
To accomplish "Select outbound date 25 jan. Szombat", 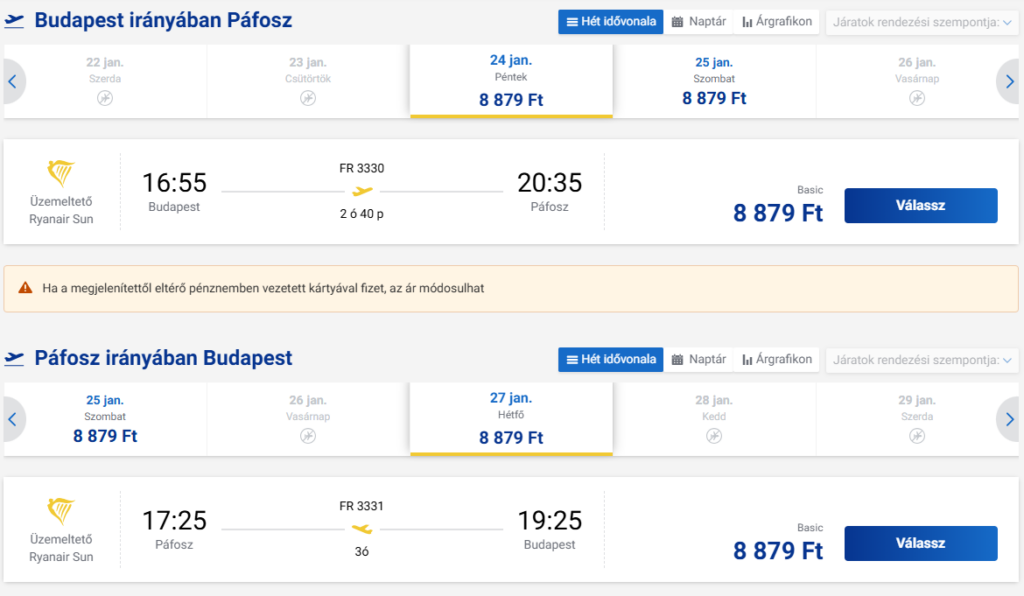I will [714, 82].
